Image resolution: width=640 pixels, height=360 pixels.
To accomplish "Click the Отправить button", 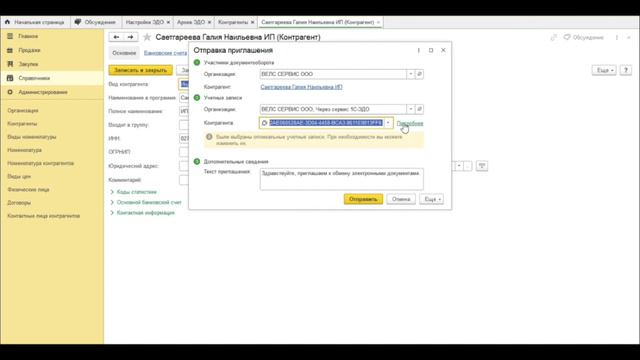I will click(x=363, y=199).
